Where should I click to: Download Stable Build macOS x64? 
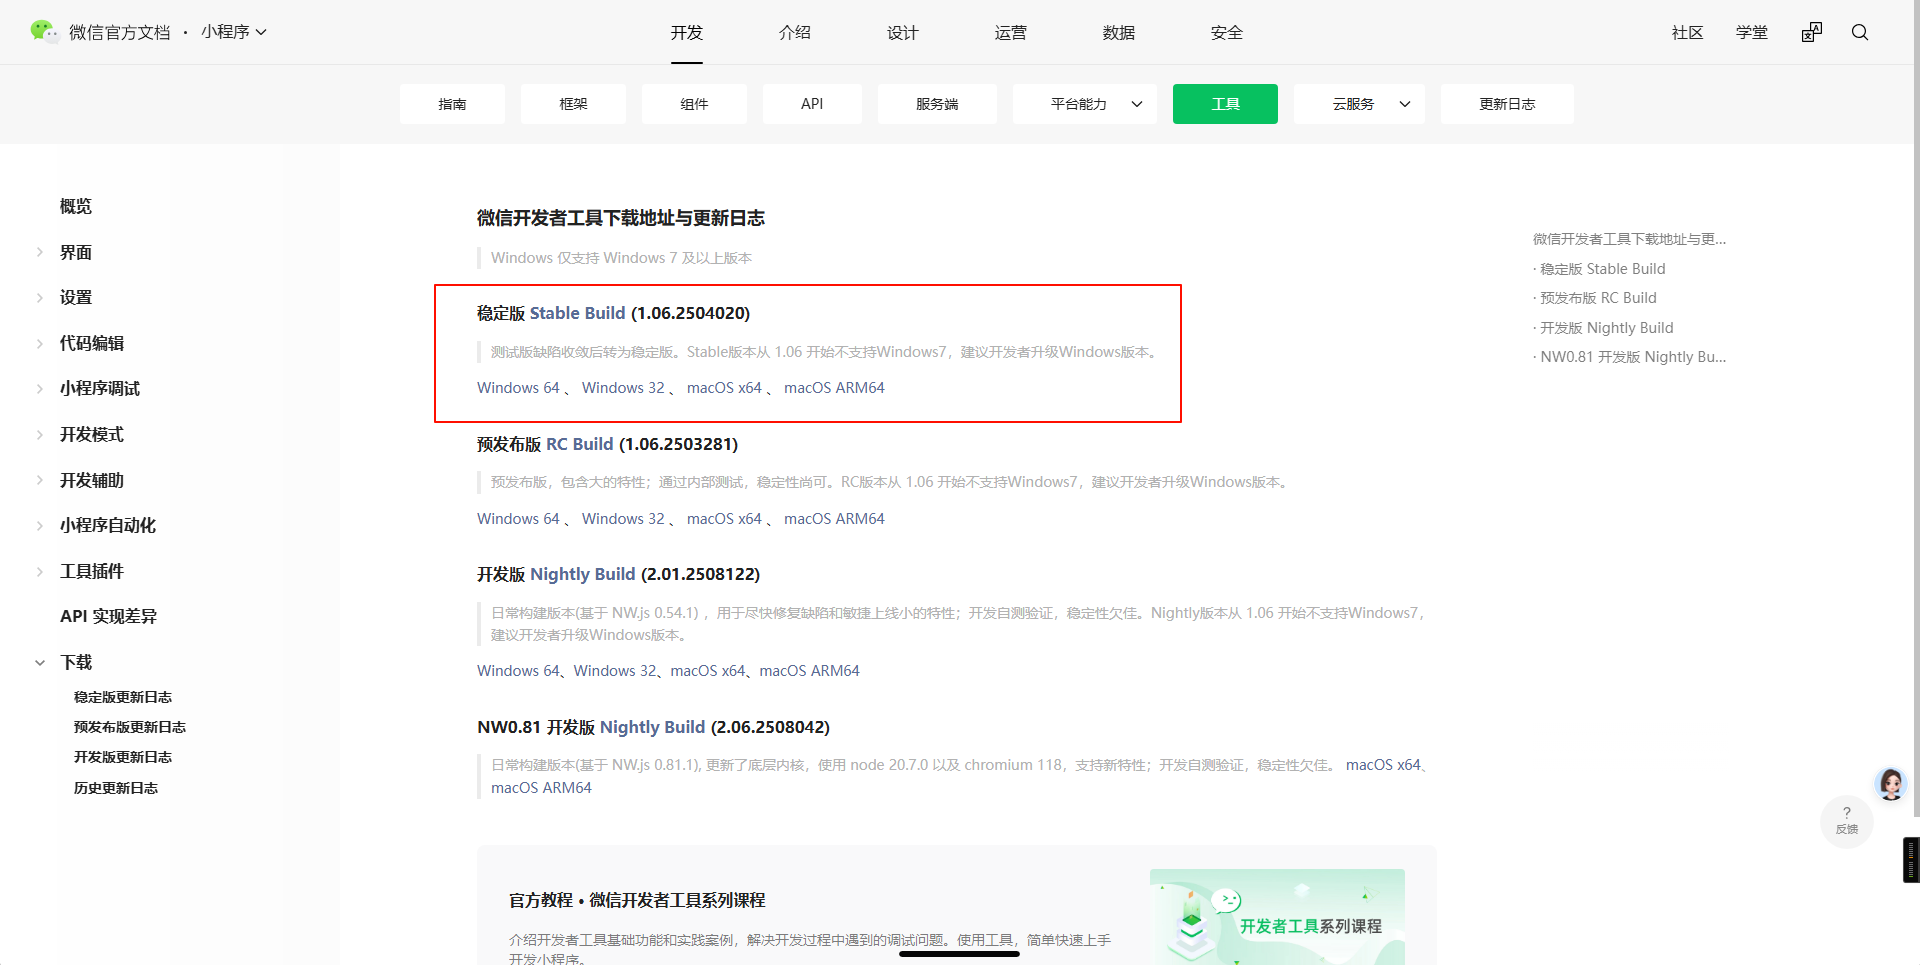coord(724,388)
